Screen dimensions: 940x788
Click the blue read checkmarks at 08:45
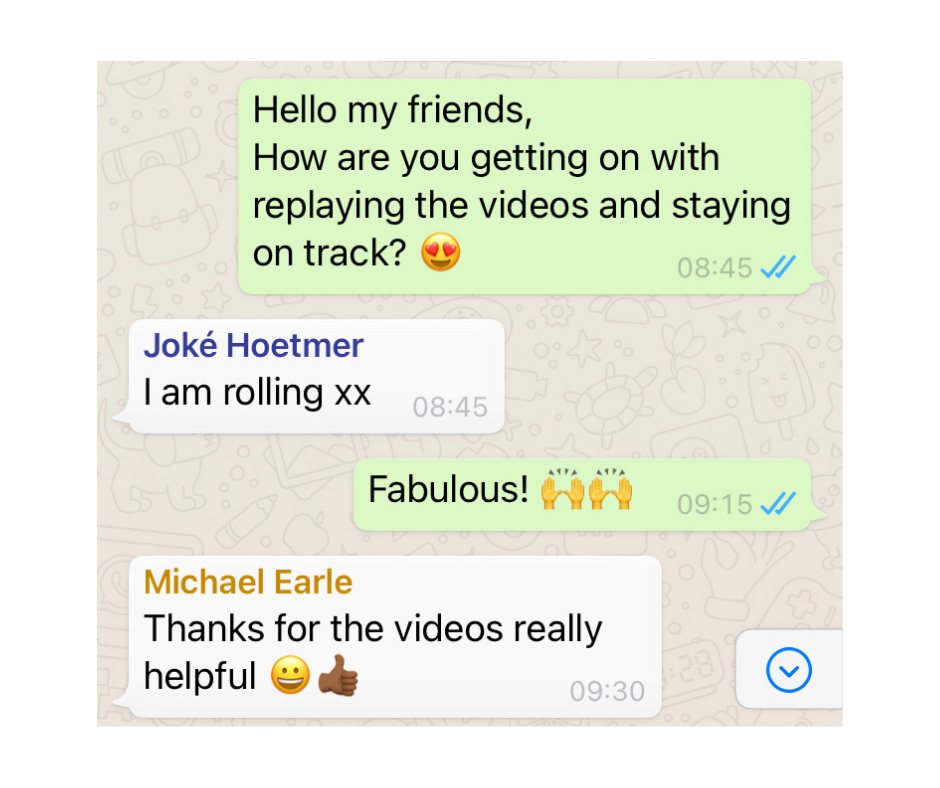click(x=778, y=267)
